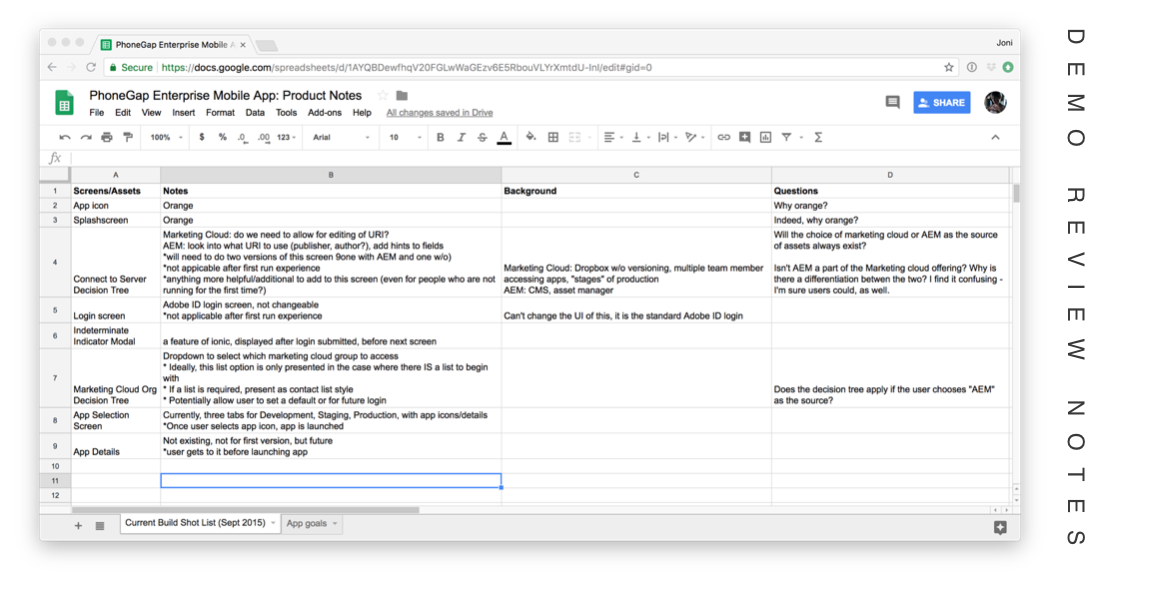Screen dimensions: 1150x612
Task: Switch to App goals sheet tab
Action: tap(307, 524)
